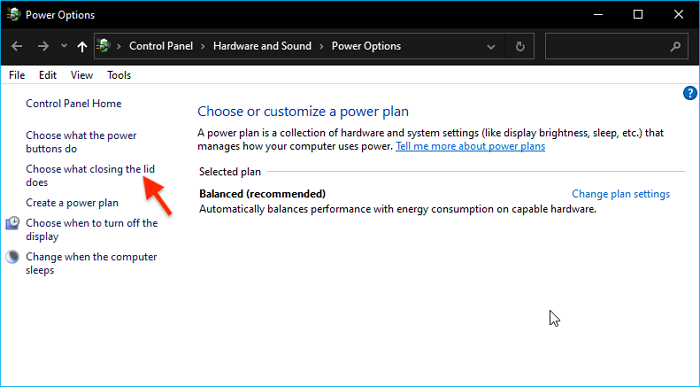This screenshot has width=700, height=387.
Task: Maximize the Power Options window
Action: click(x=638, y=14)
